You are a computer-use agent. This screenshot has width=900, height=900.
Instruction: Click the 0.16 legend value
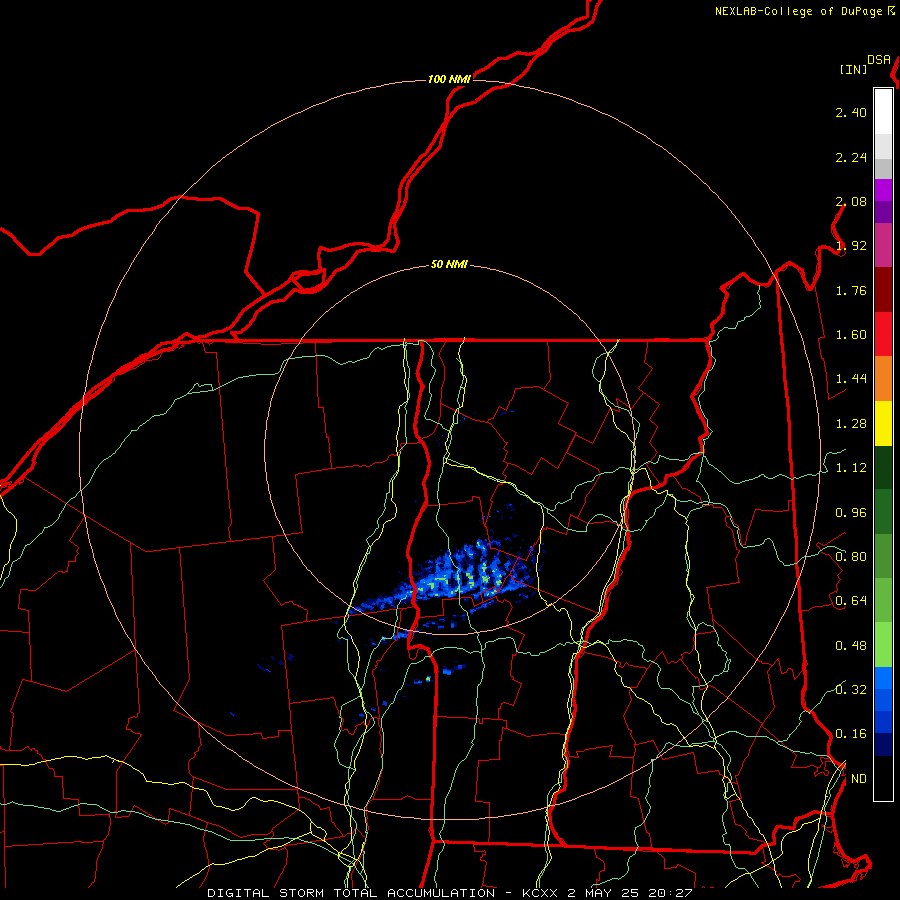[851, 734]
